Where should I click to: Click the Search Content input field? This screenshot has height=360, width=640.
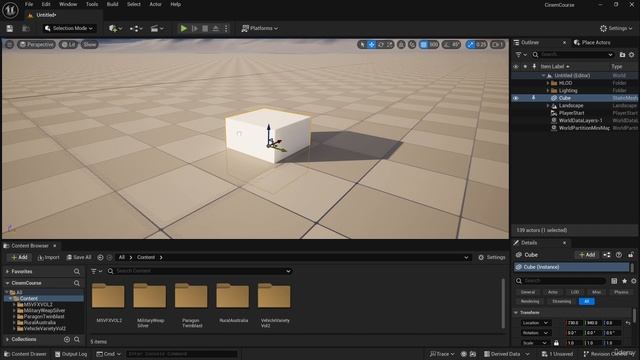[200, 271]
